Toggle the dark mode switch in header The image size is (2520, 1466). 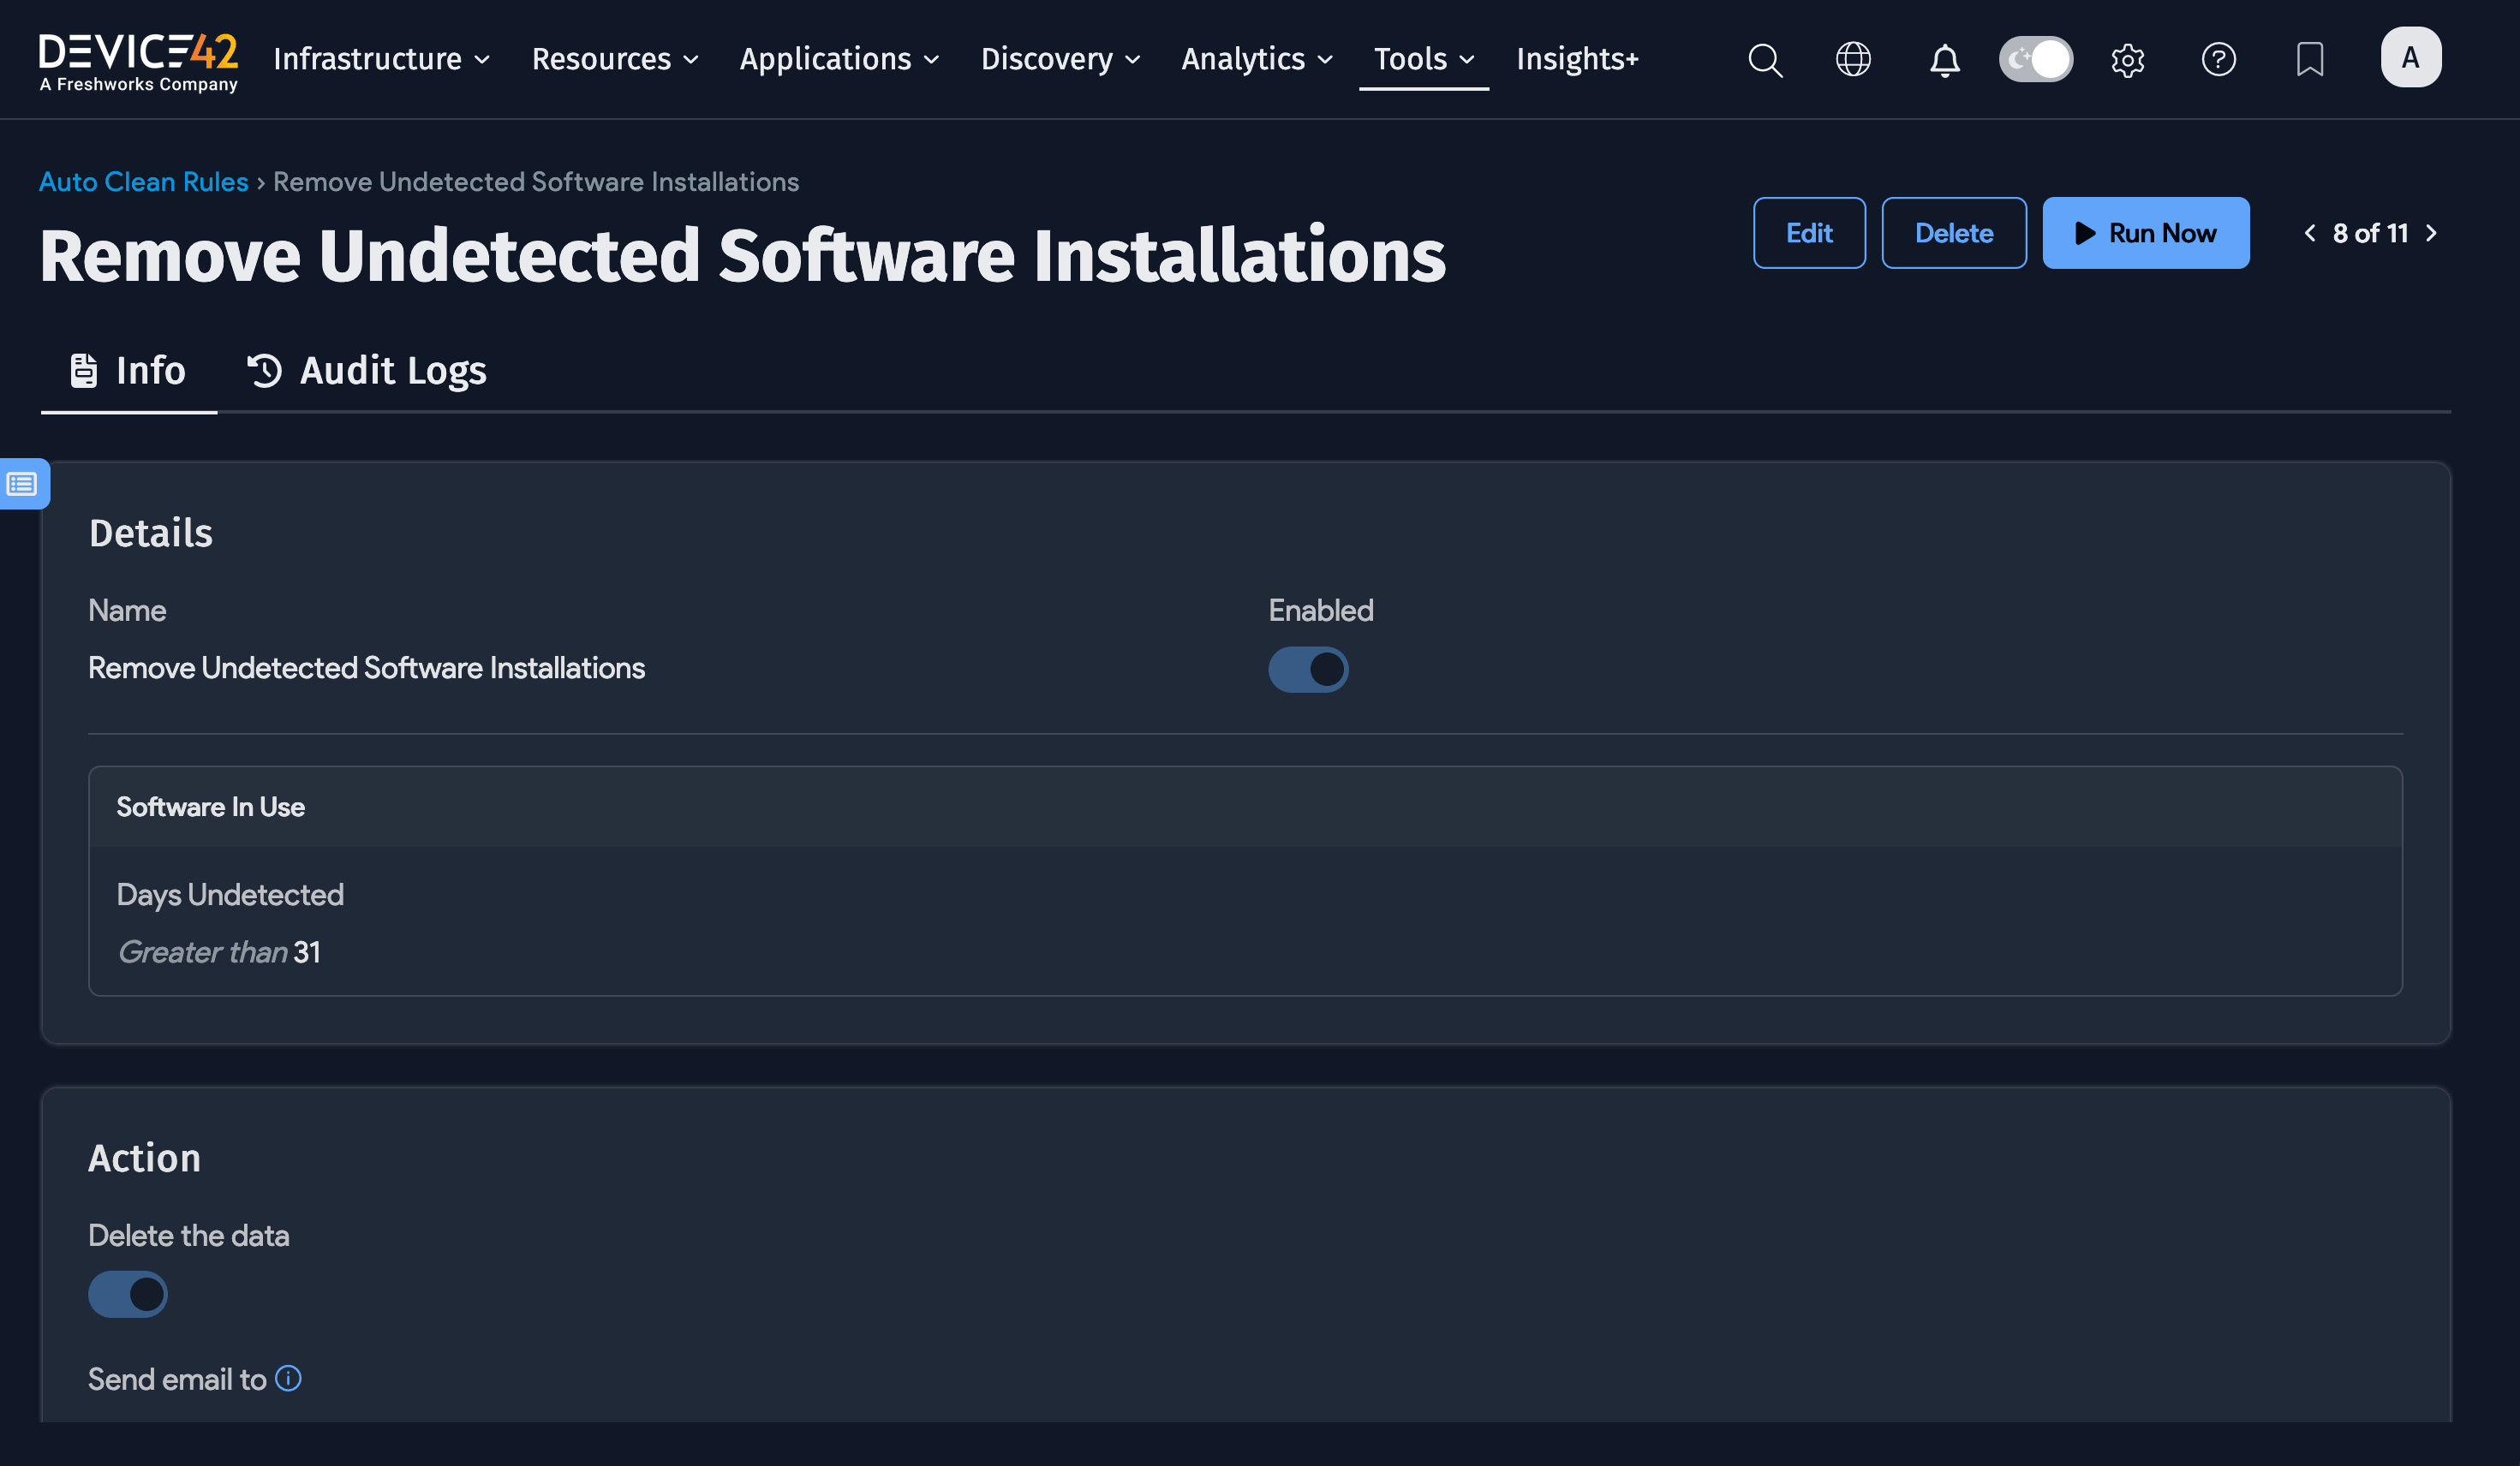pos(2035,59)
